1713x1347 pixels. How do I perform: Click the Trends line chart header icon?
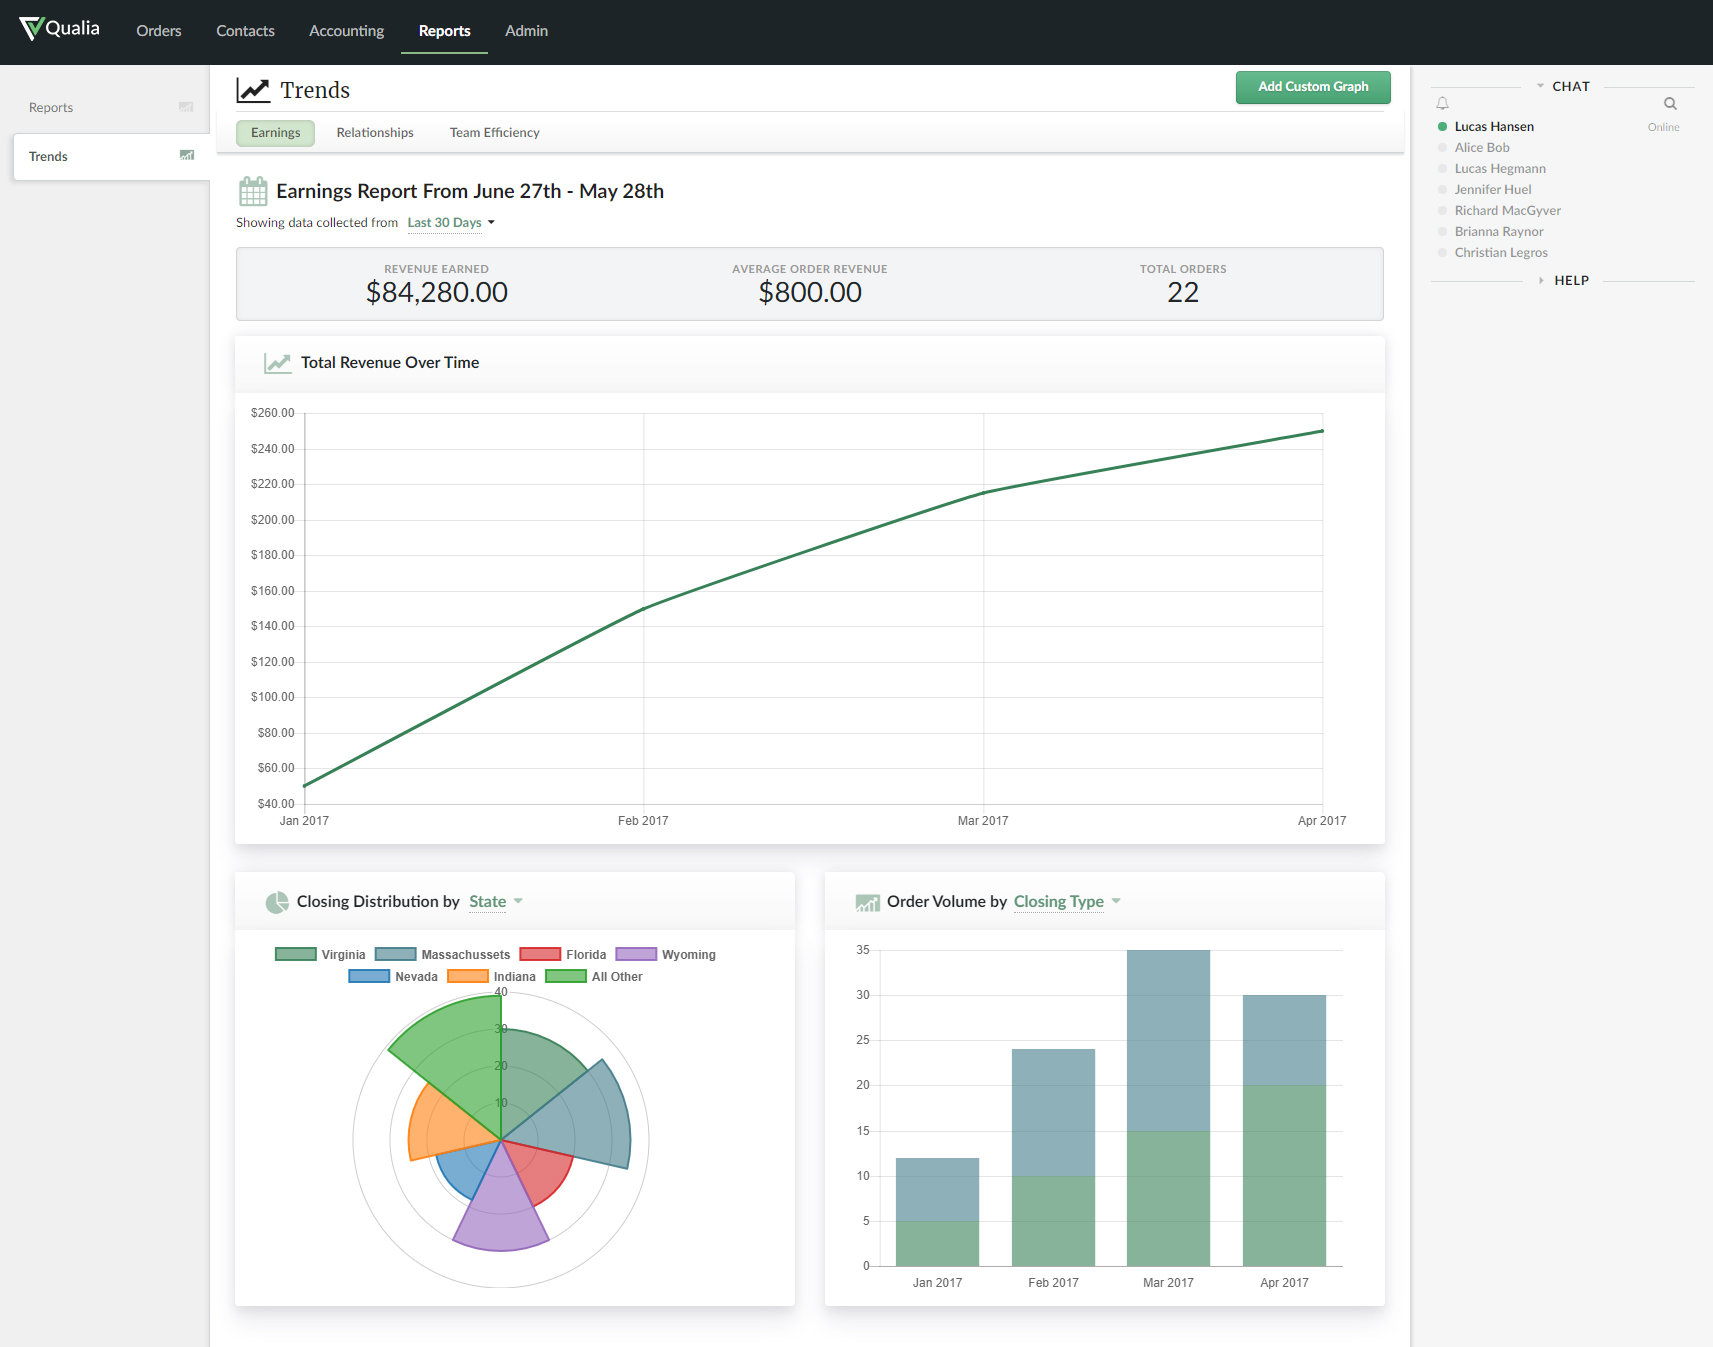click(x=253, y=91)
